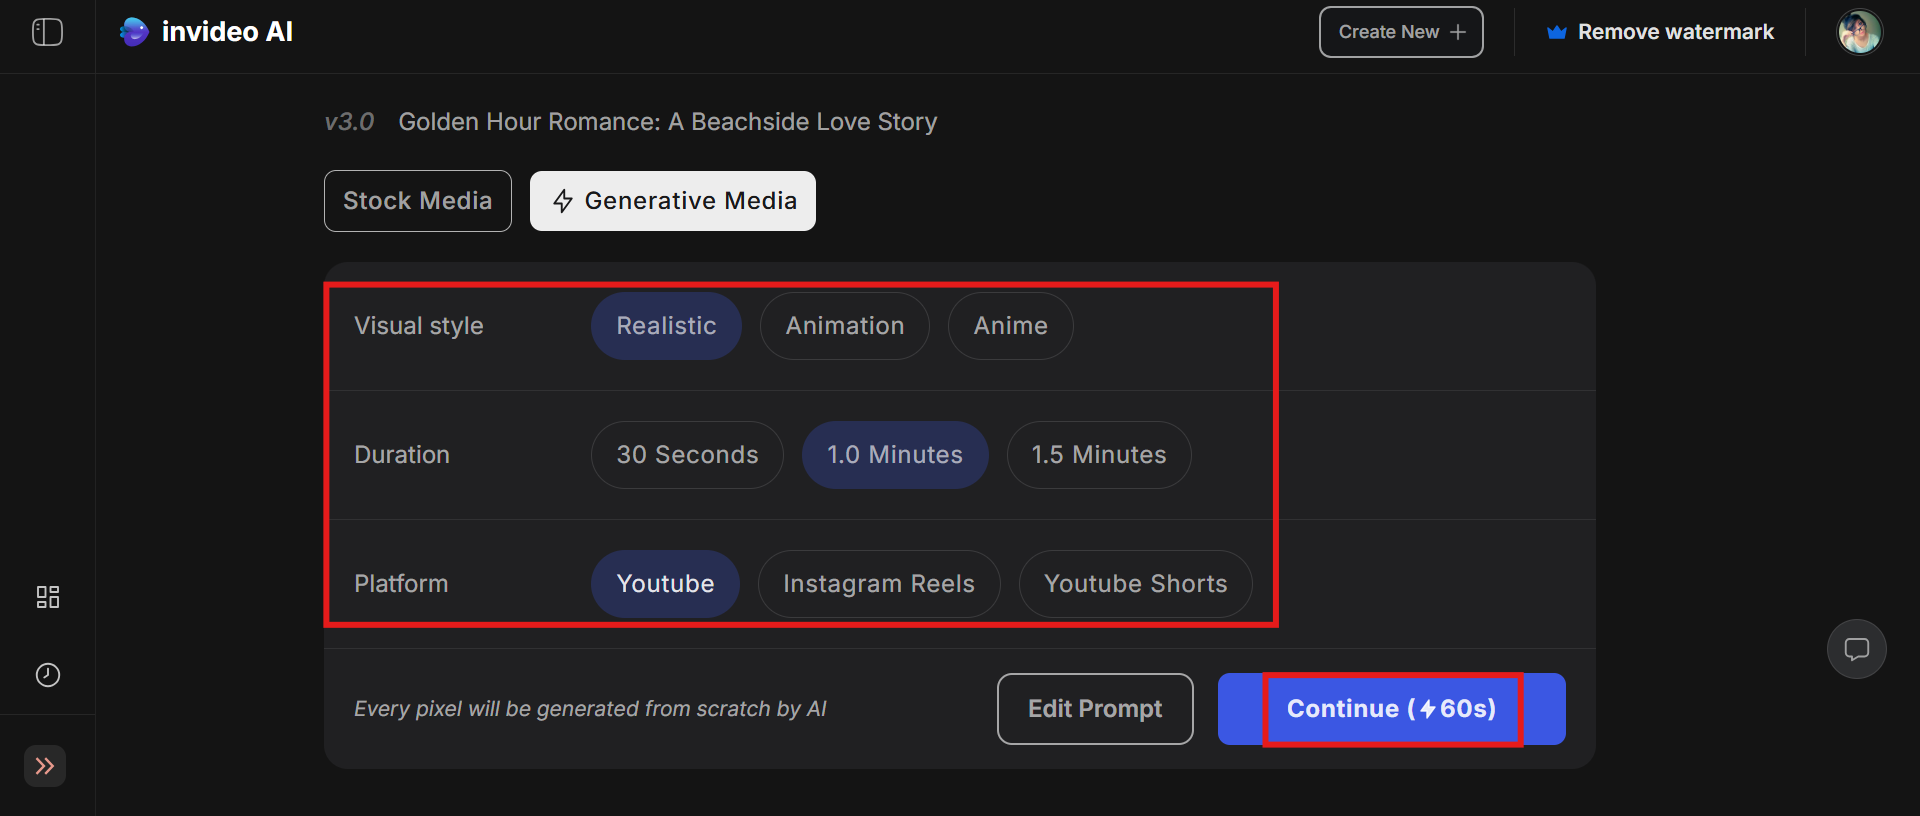Select Realistic visual style
Viewport: 1920px width, 816px height.
click(666, 326)
